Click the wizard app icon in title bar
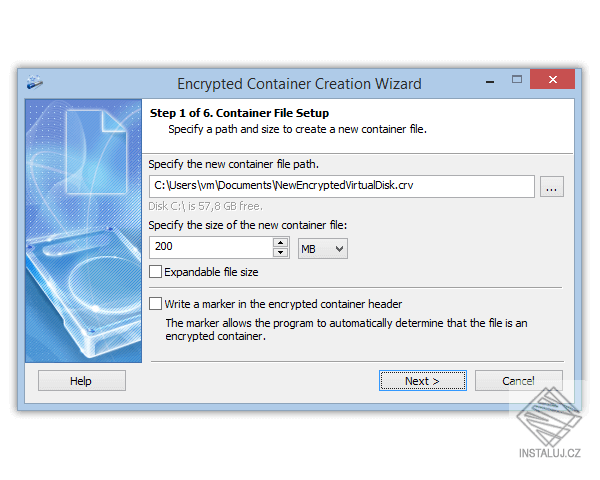The height and width of the screenshot is (480, 600). pyautogui.click(x=35, y=82)
